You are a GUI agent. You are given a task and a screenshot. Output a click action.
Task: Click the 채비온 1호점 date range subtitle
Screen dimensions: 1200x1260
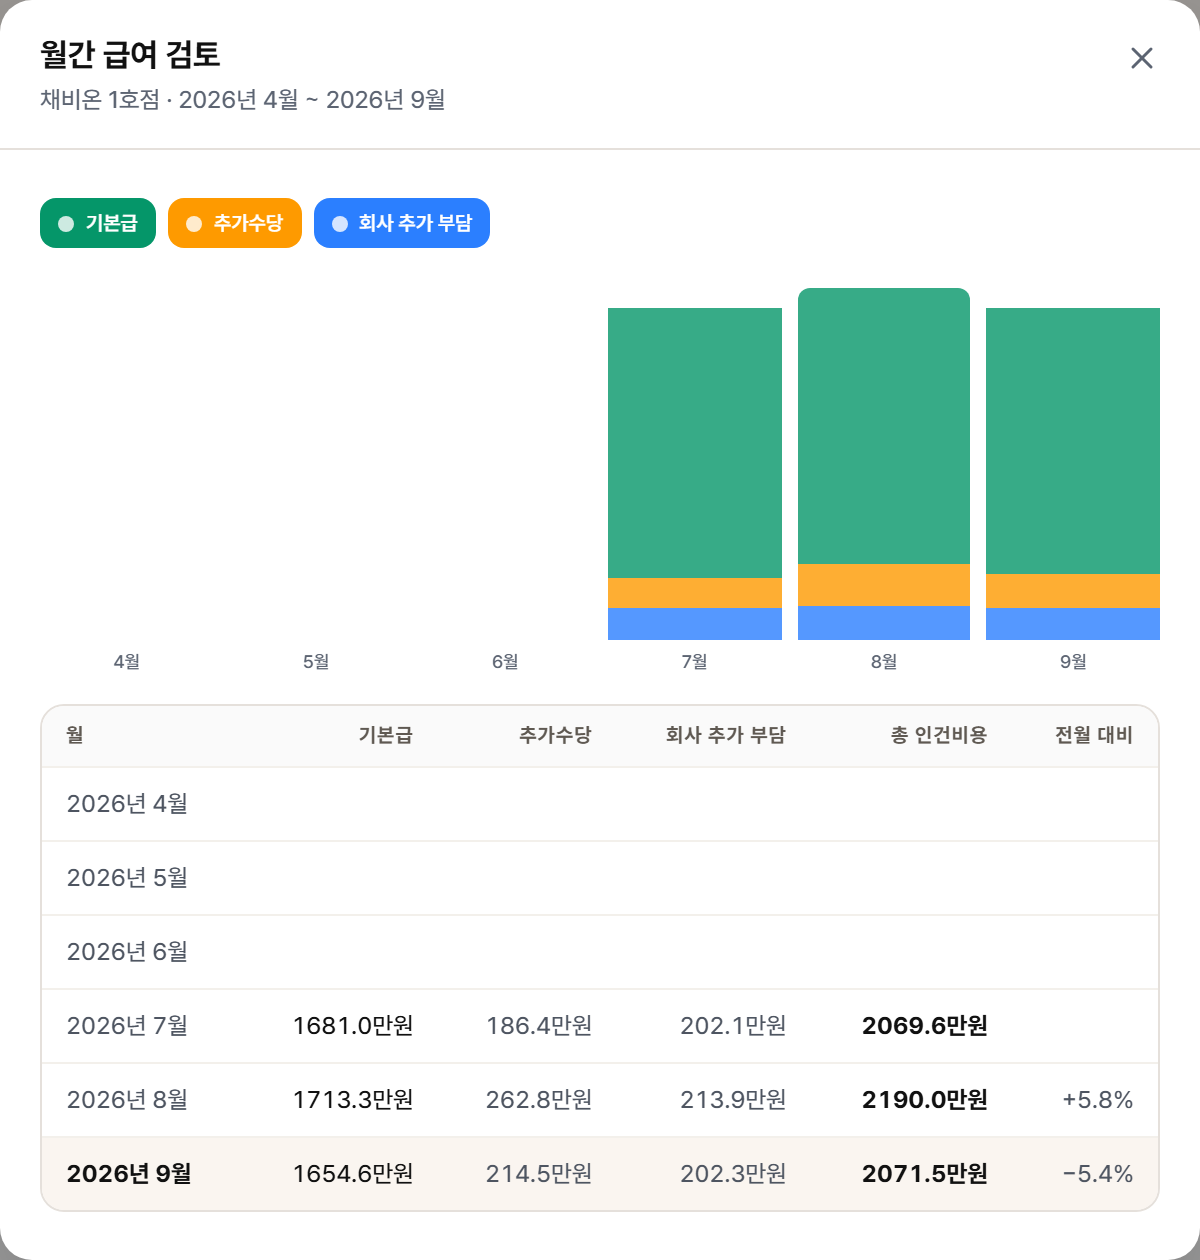(x=243, y=100)
